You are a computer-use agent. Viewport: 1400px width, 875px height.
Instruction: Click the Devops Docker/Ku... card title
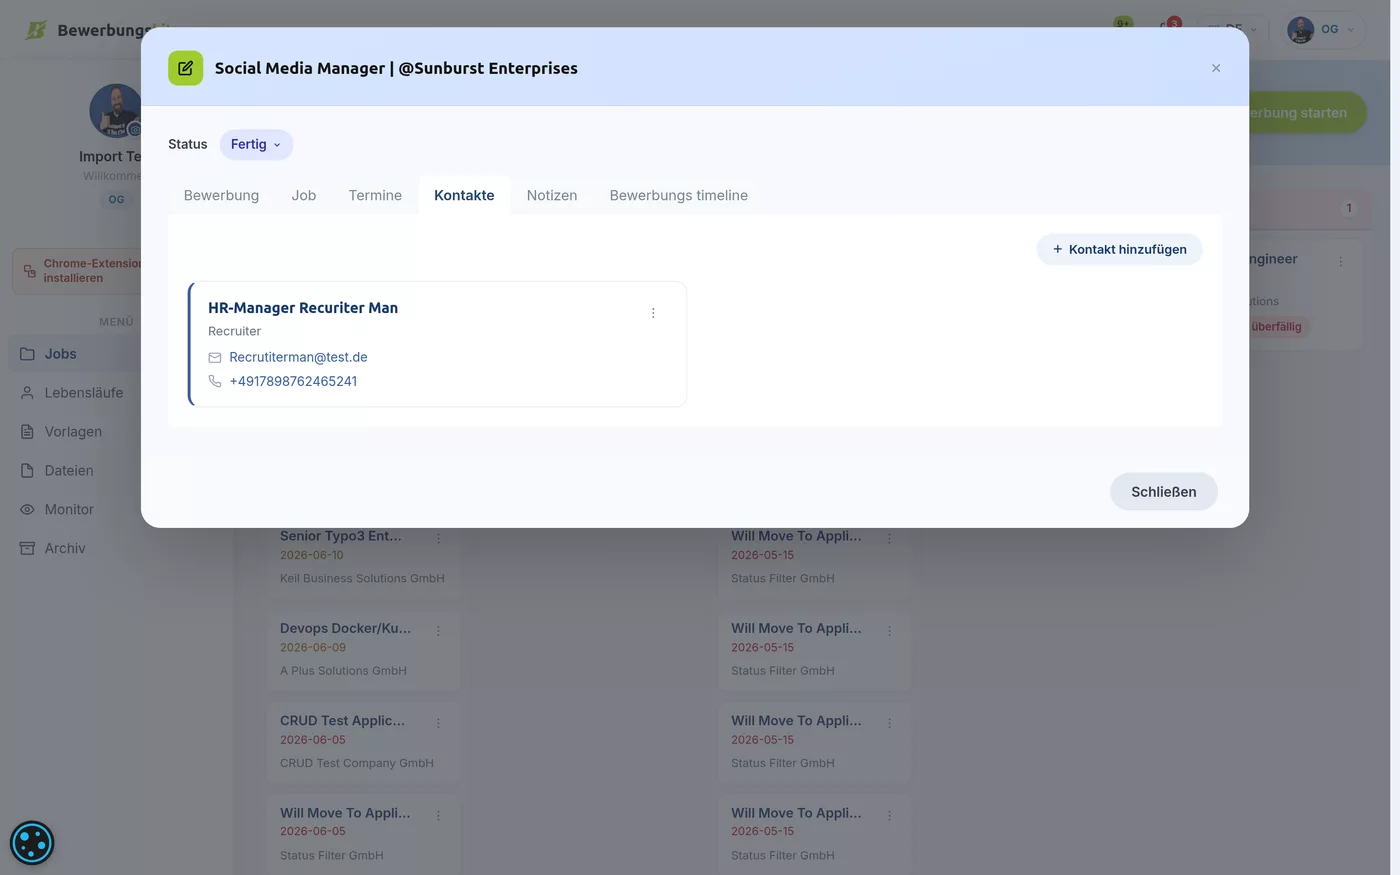tap(345, 628)
